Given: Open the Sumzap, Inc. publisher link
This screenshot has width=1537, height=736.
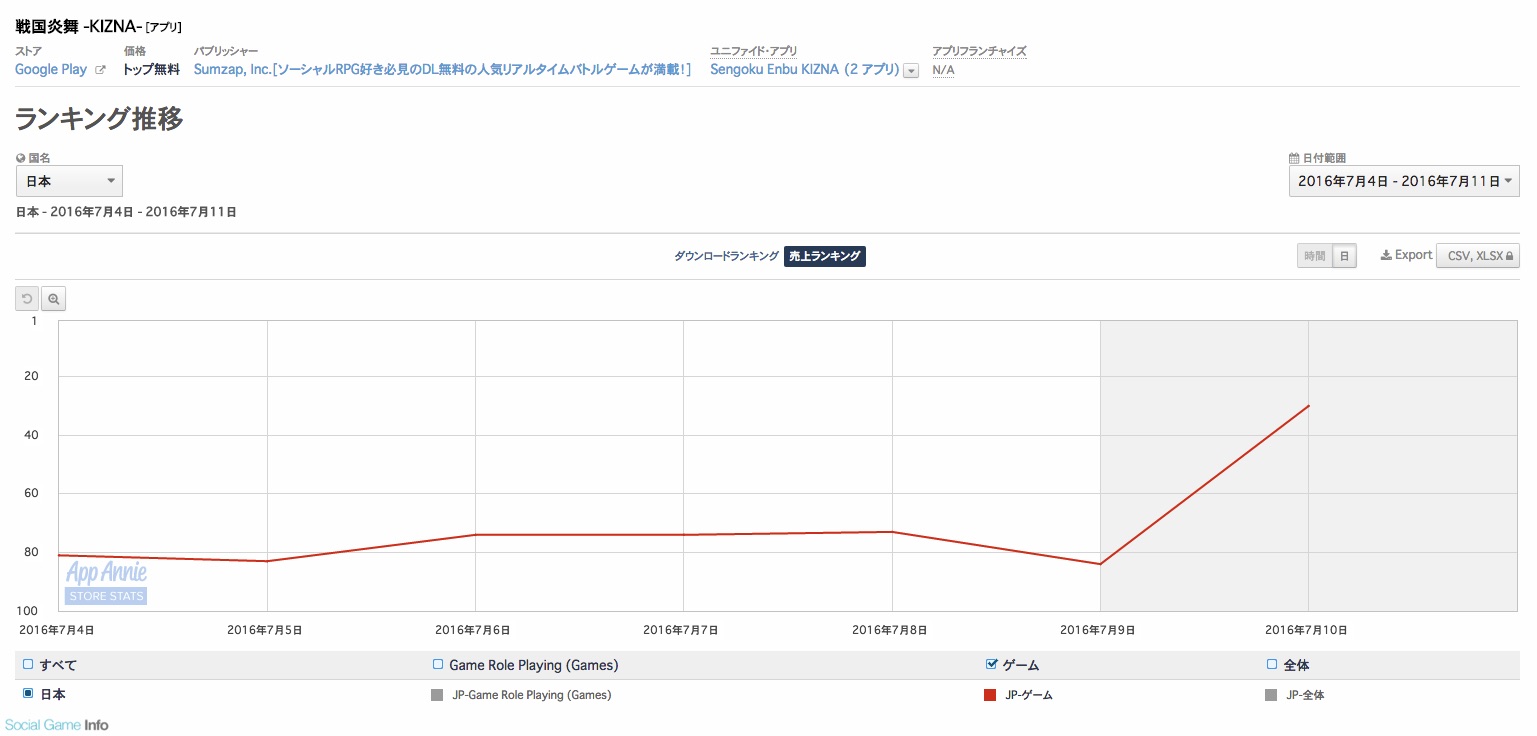Looking at the screenshot, I should (x=442, y=70).
